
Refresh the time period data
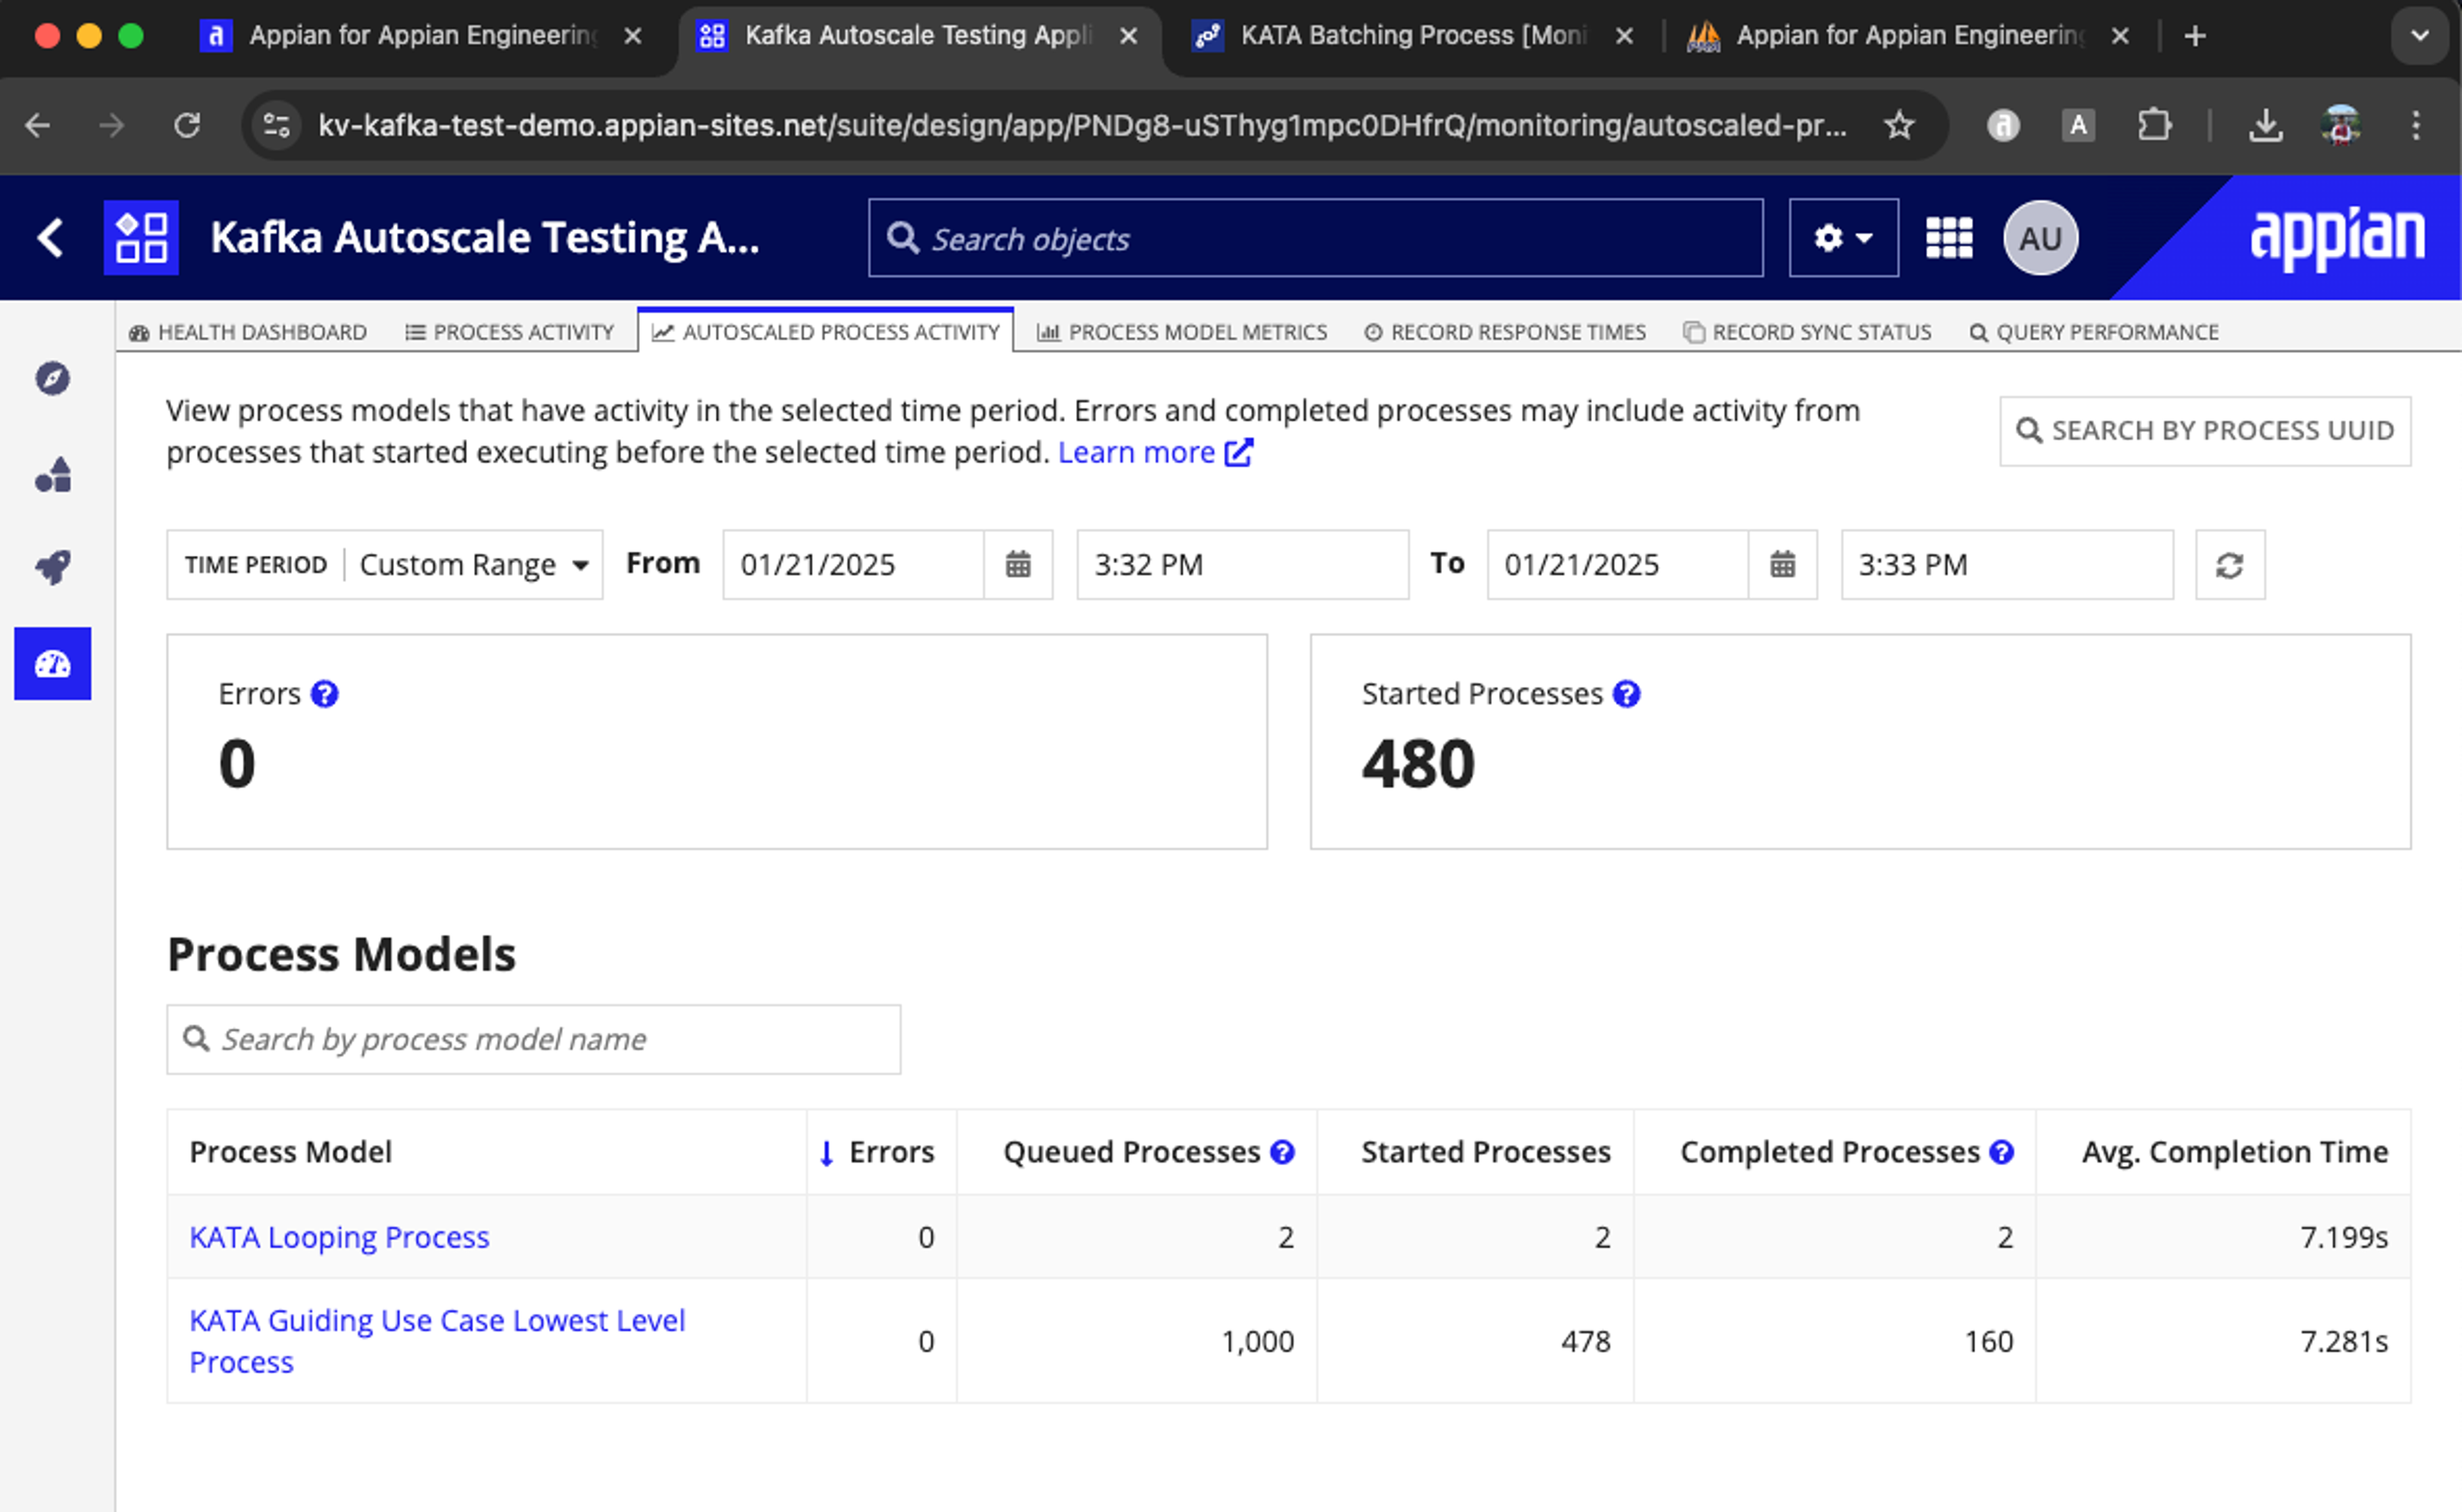(x=2229, y=565)
